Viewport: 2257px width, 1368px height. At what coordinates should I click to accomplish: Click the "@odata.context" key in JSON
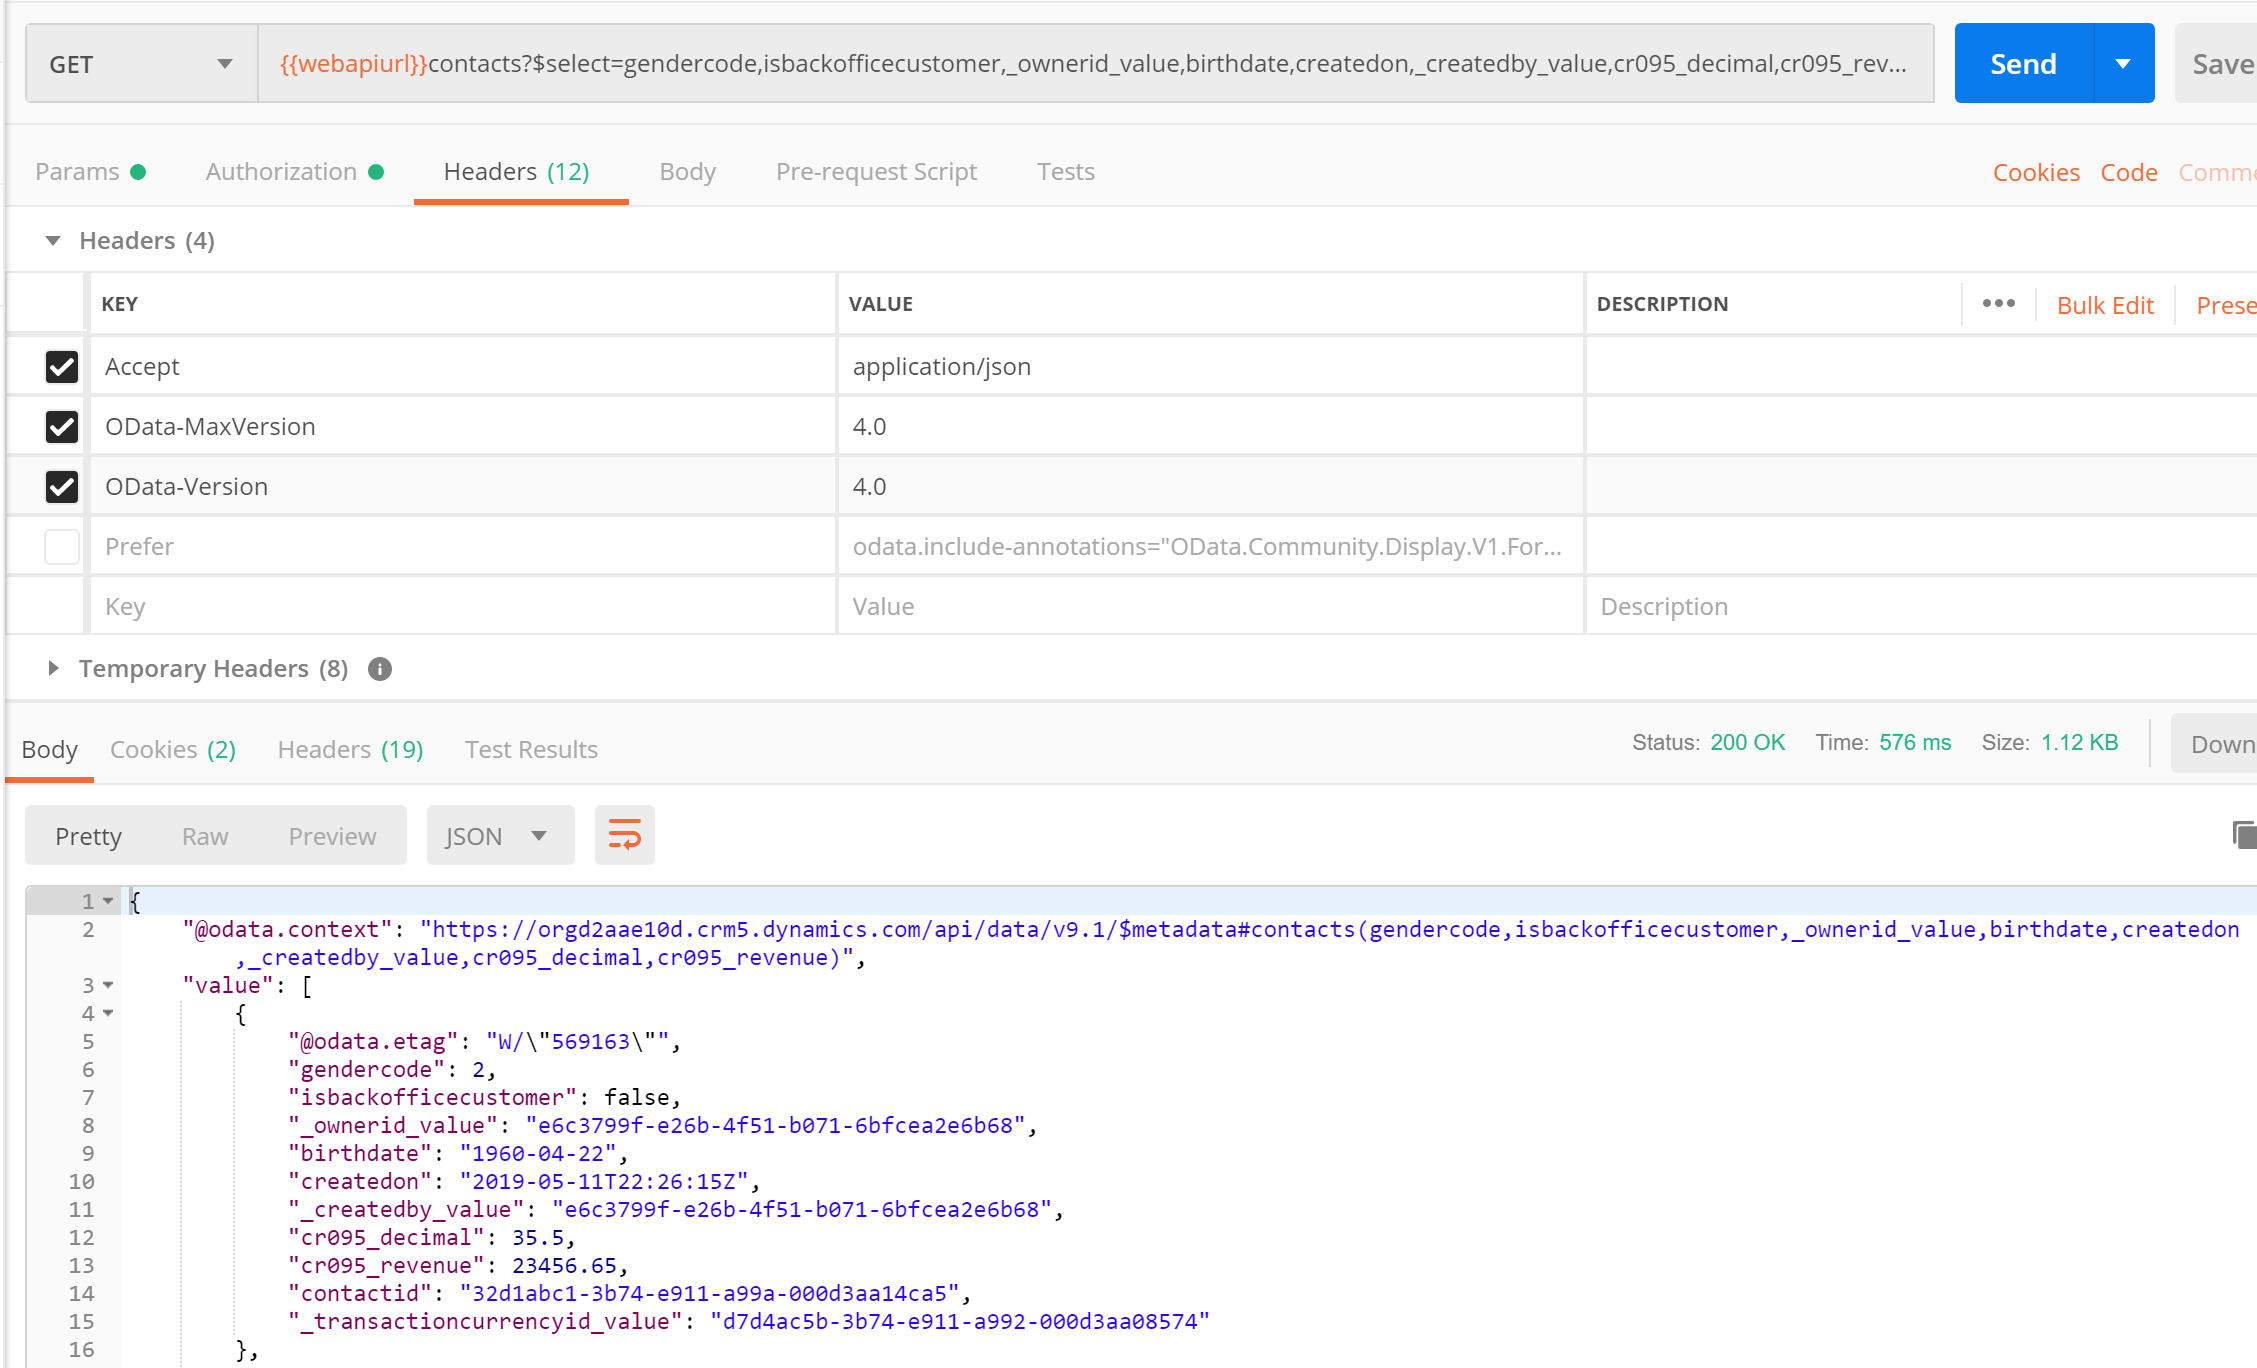[288, 930]
